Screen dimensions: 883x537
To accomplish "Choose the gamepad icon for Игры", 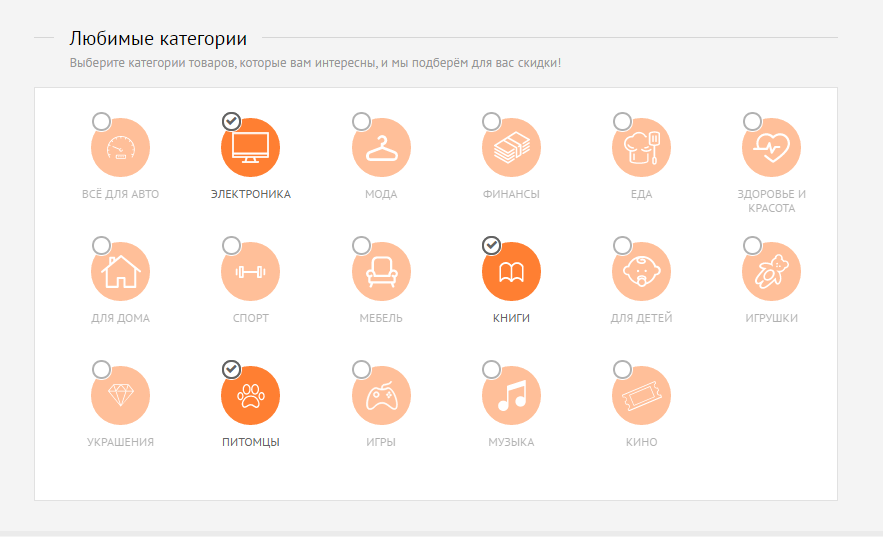I will click(x=381, y=395).
